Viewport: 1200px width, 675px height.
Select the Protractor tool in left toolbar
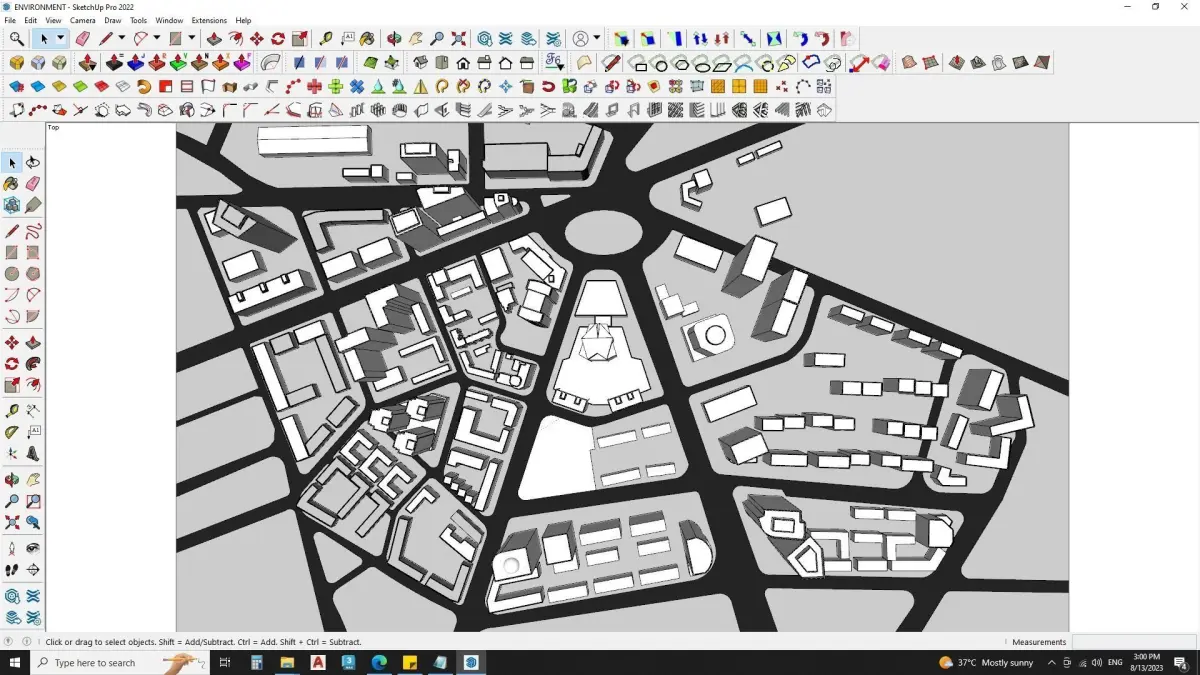point(12,432)
